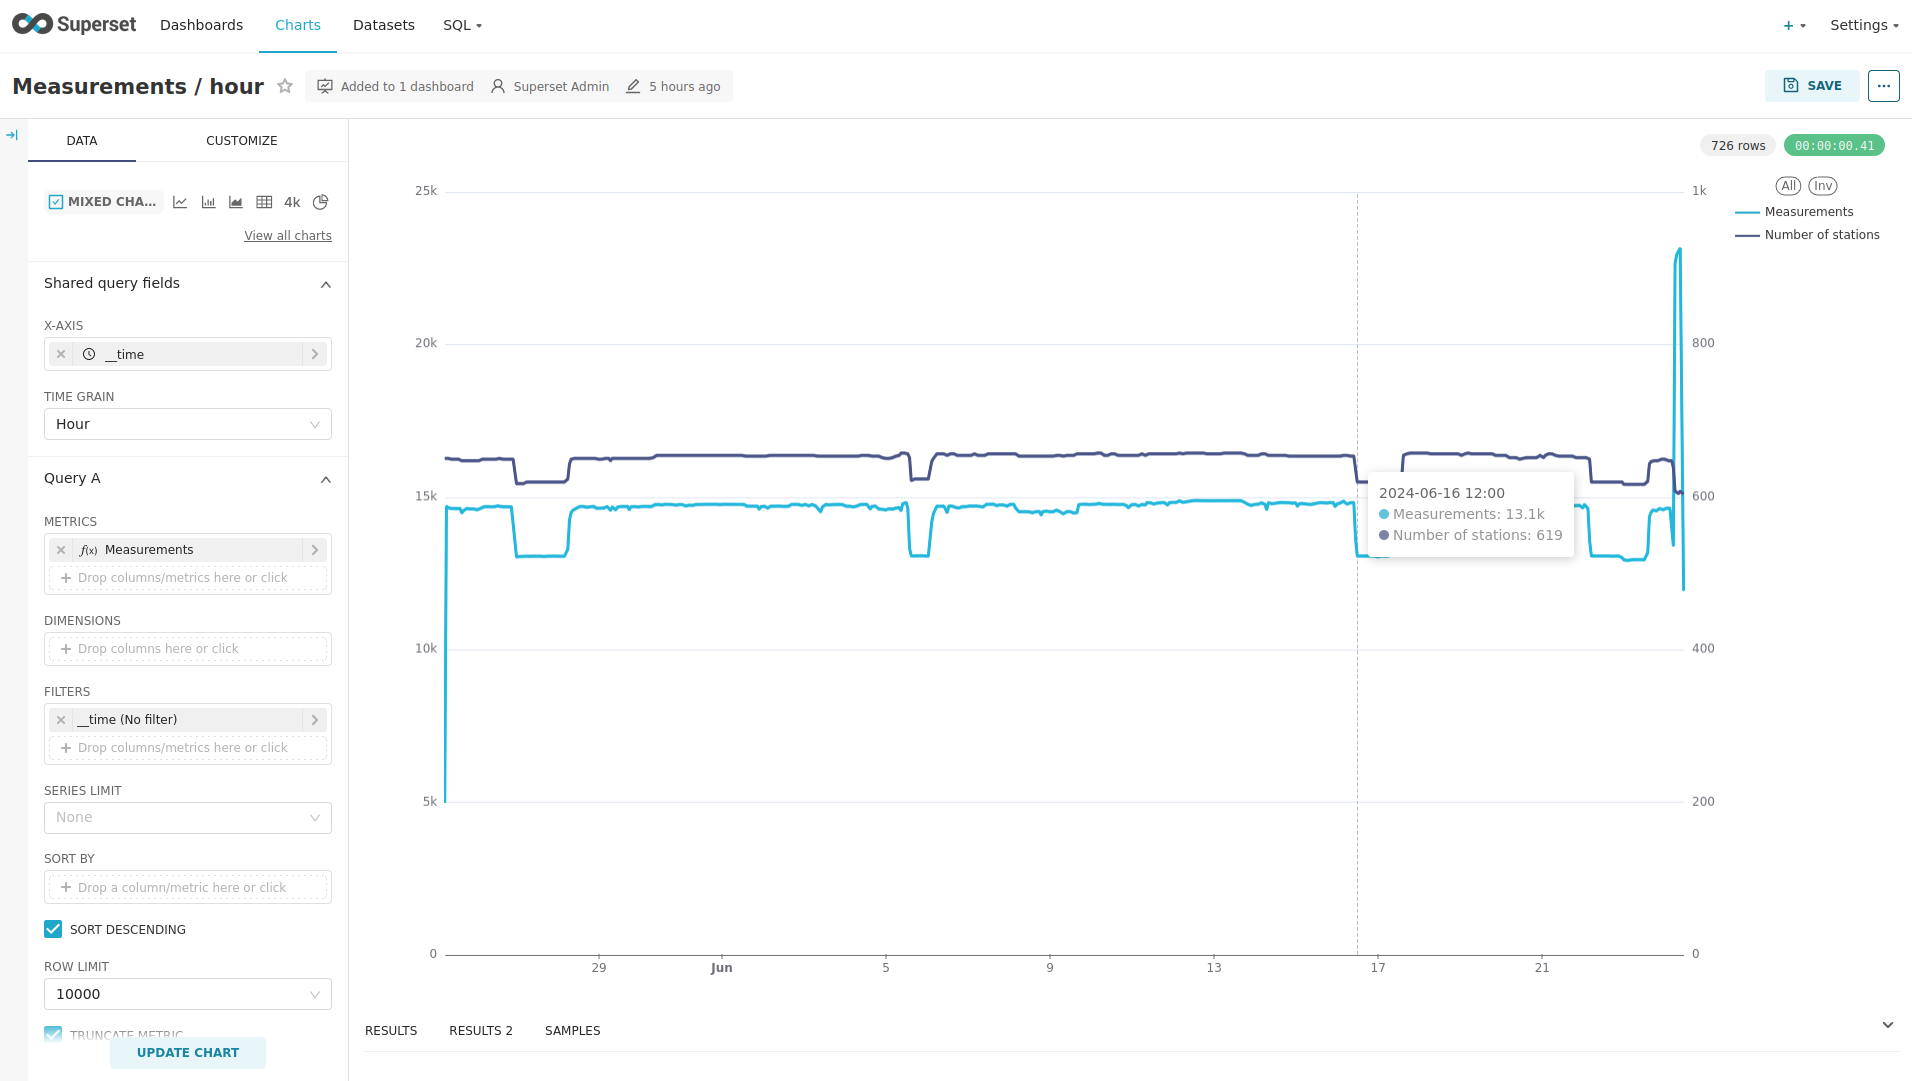Open the Results 2 tab
This screenshot has width=1912, height=1081.
pyautogui.click(x=480, y=1031)
